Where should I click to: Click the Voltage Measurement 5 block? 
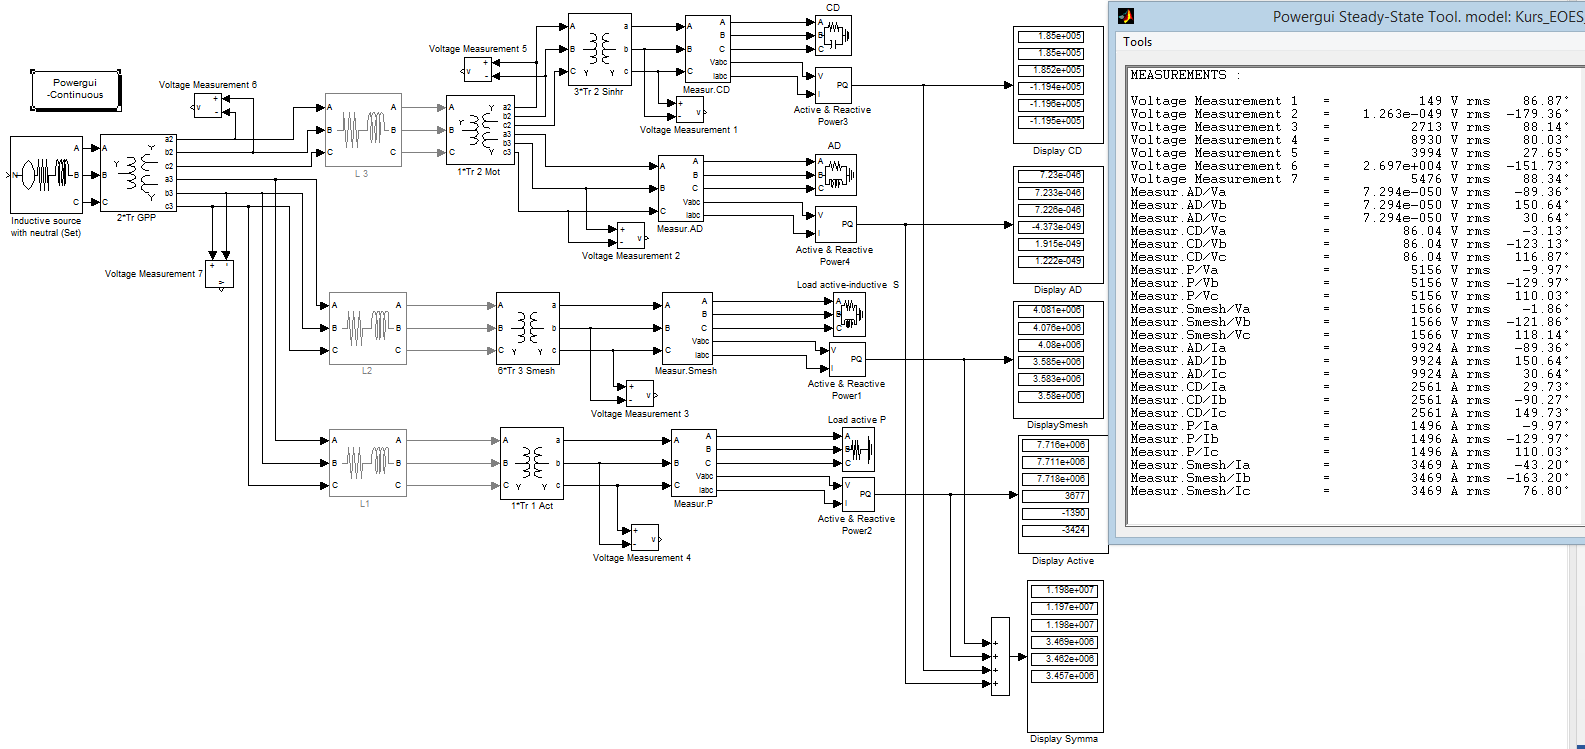[478, 69]
